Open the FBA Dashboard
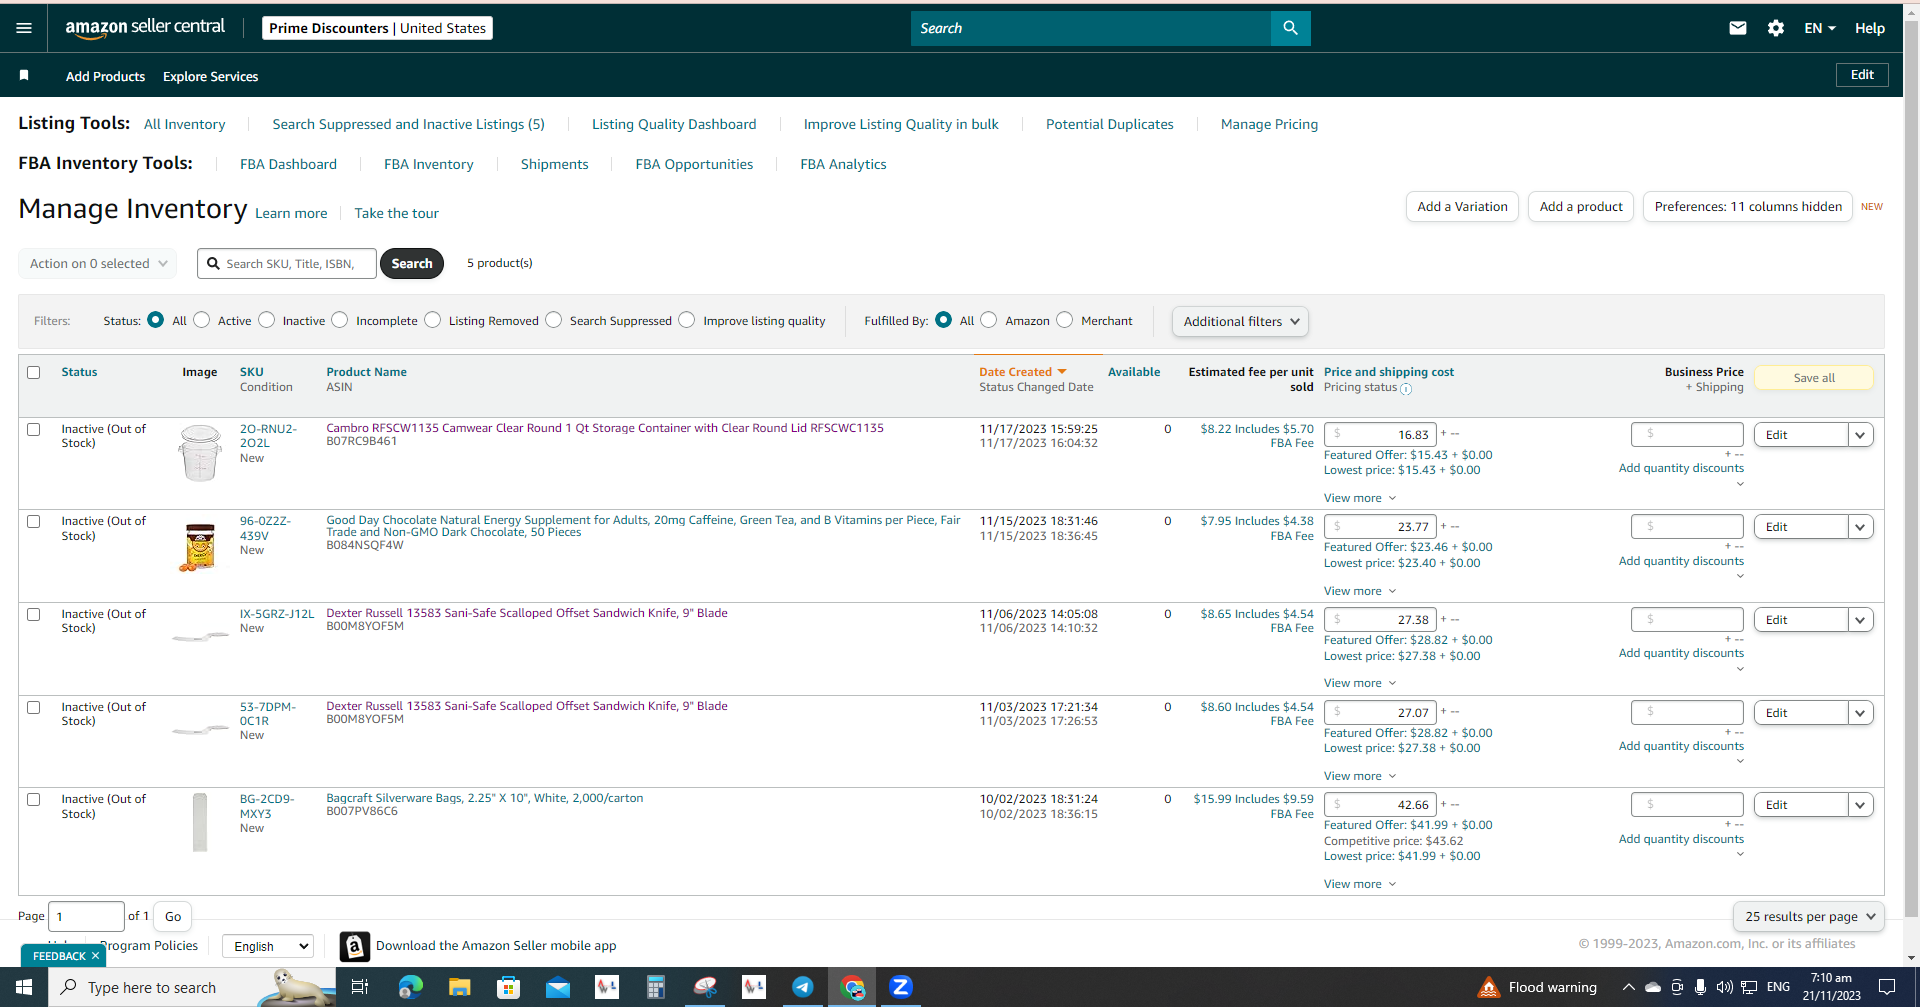 tap(288, 164)
